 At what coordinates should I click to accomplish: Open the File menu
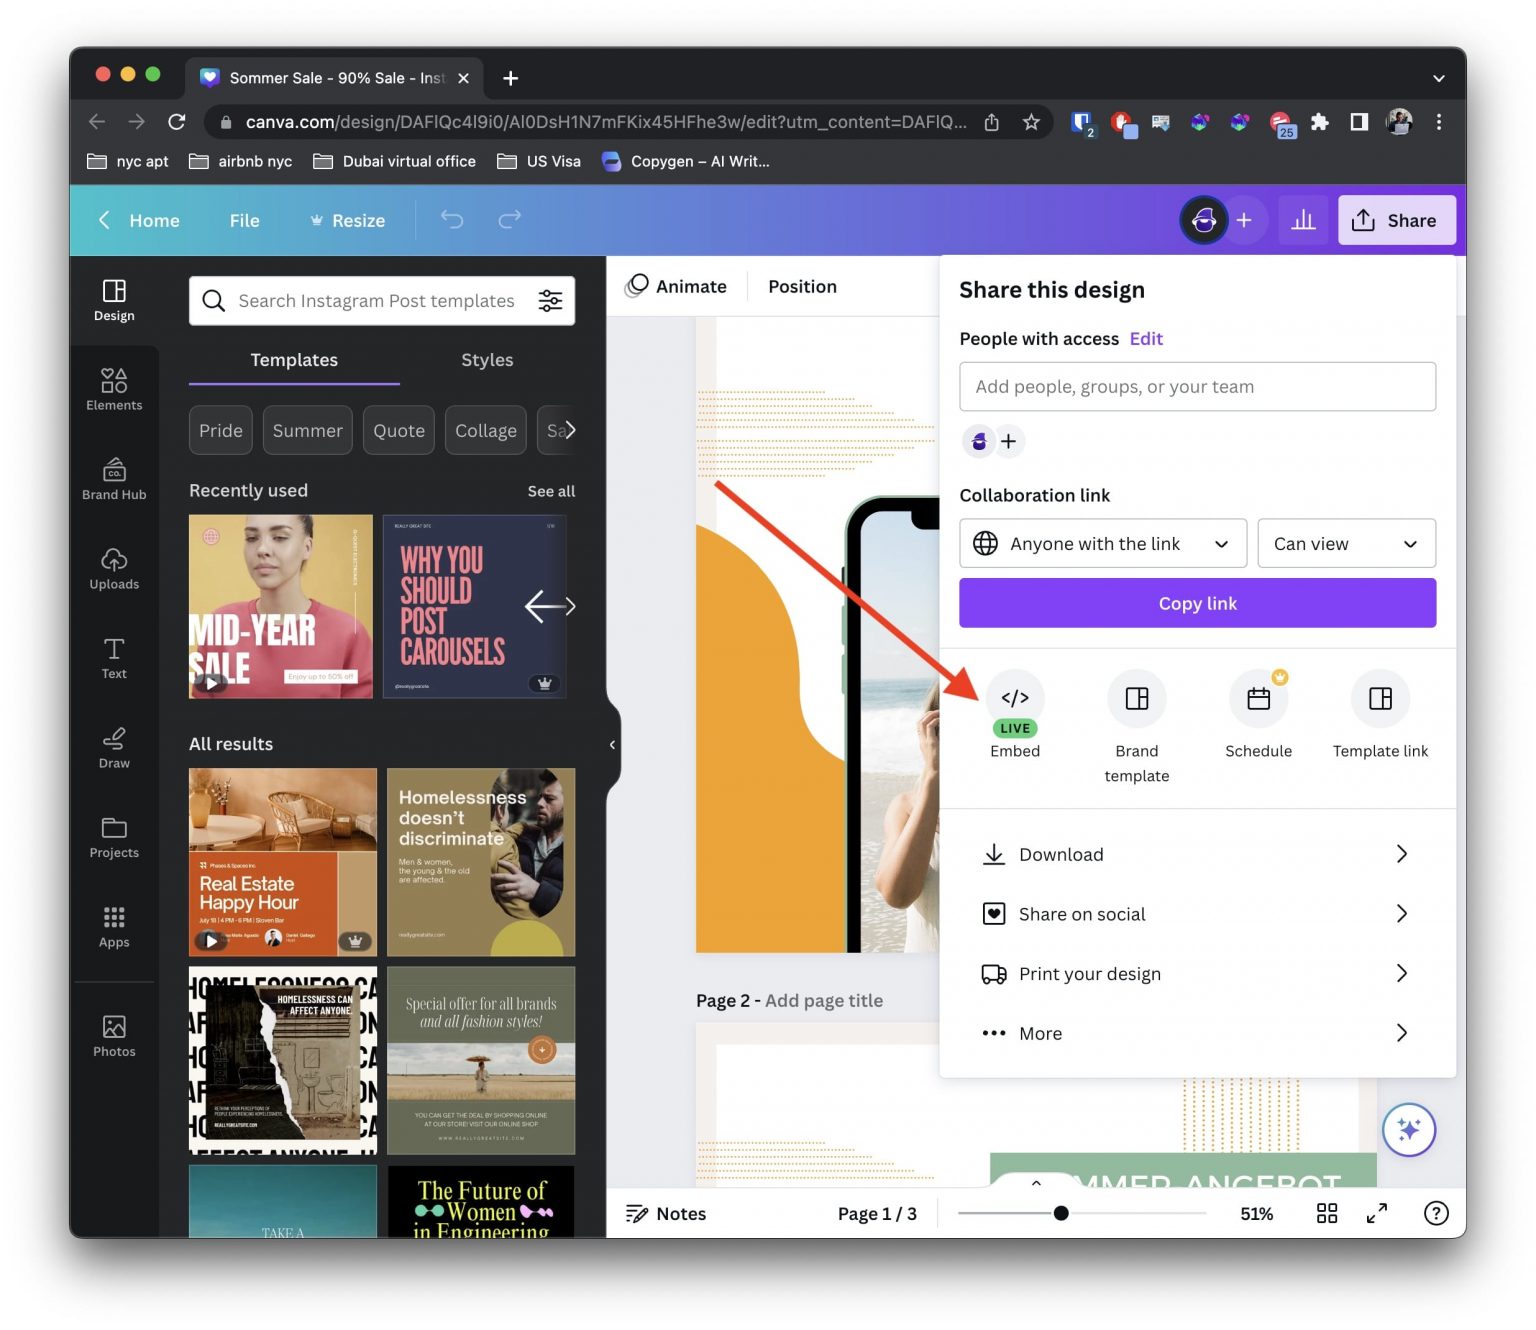point(243,220)
